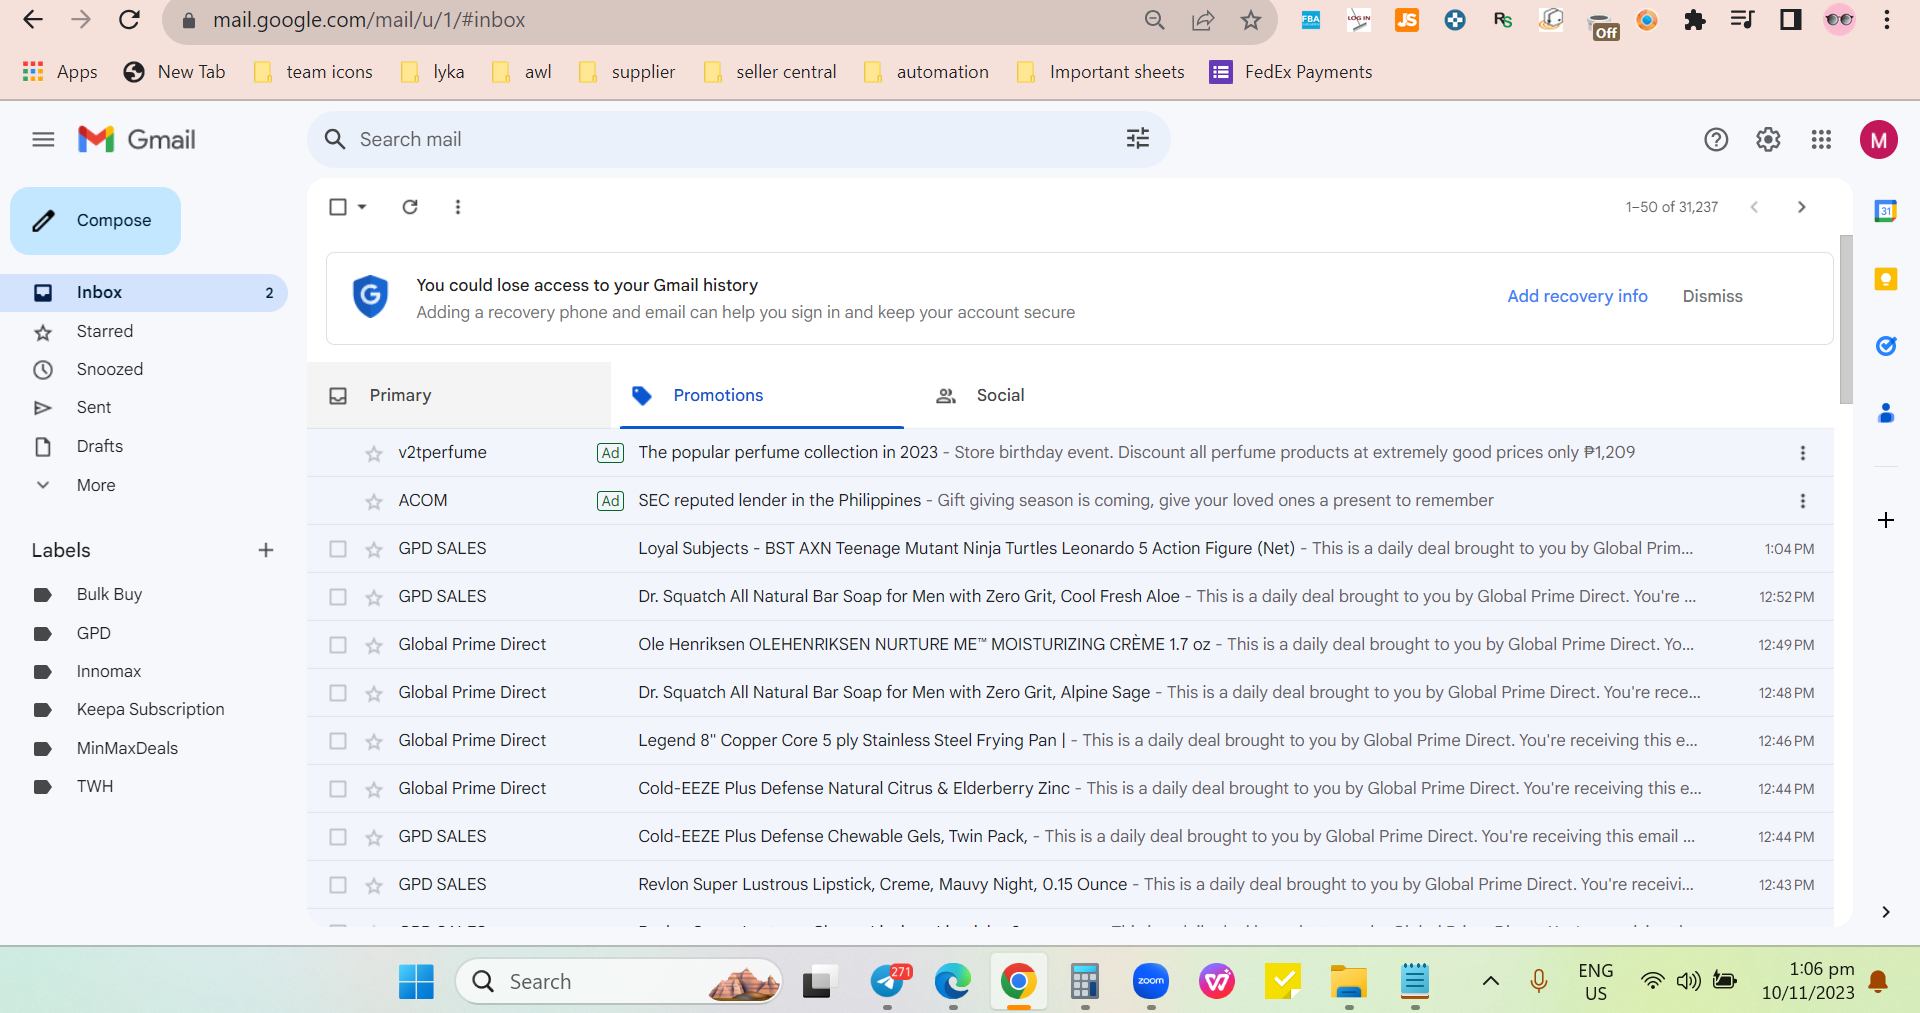Open Google Calendar side panel icon
The image size is (1920, 1013).
point(1886,211)
